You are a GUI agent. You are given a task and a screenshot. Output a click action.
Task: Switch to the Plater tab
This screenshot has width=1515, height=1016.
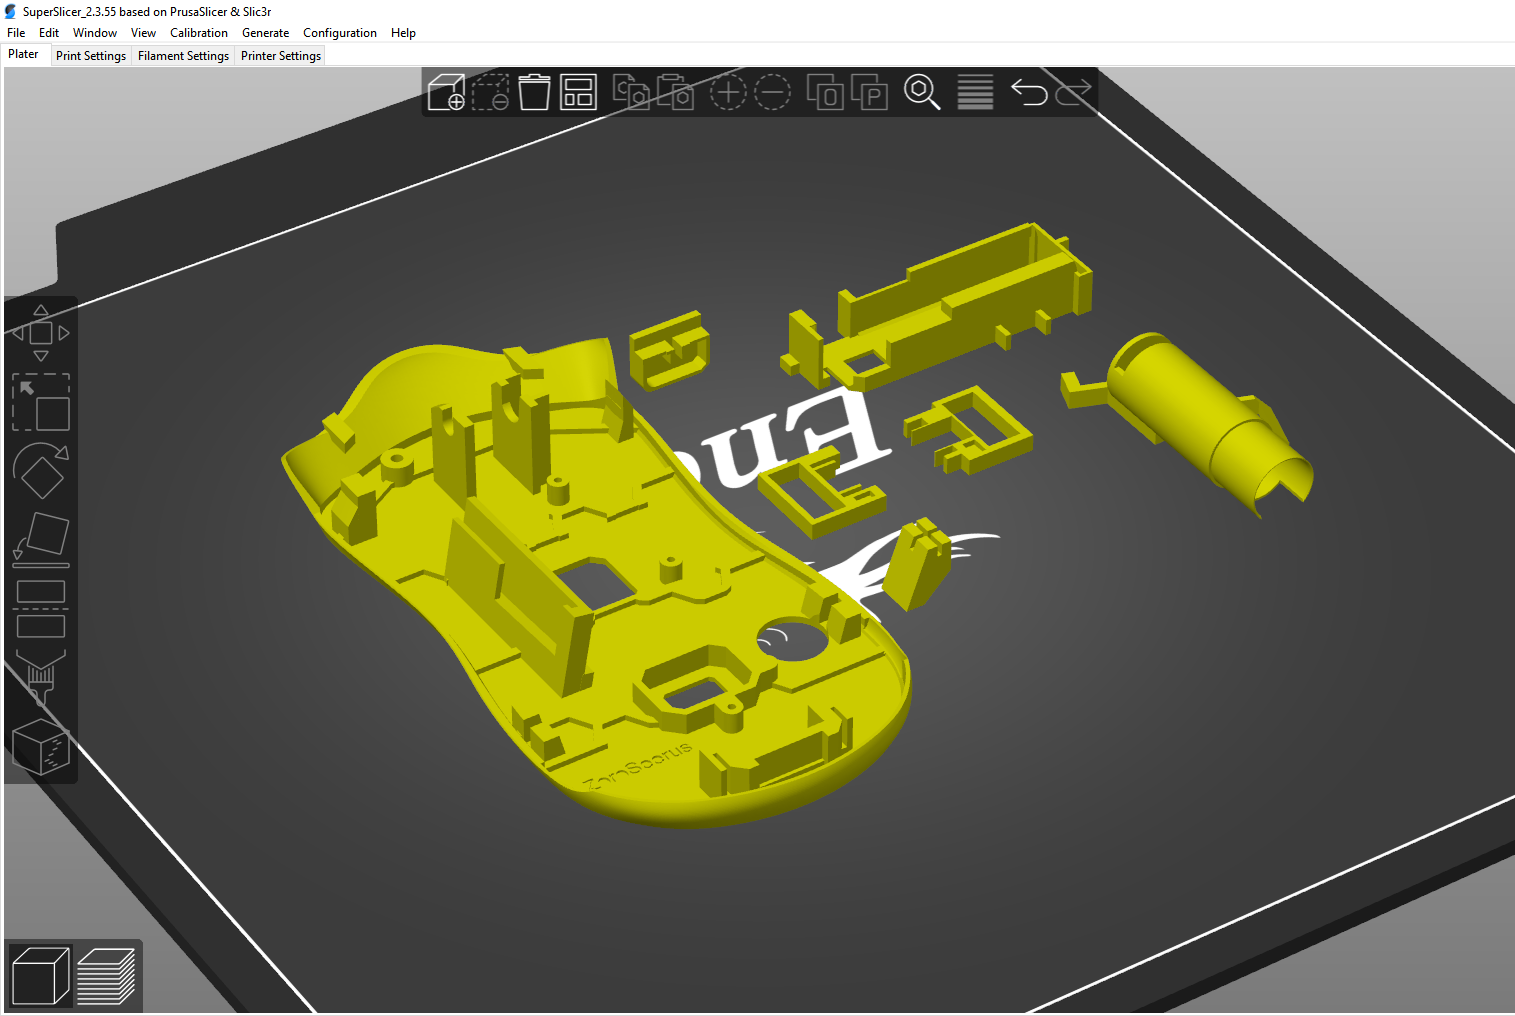(x=24, y=54)
